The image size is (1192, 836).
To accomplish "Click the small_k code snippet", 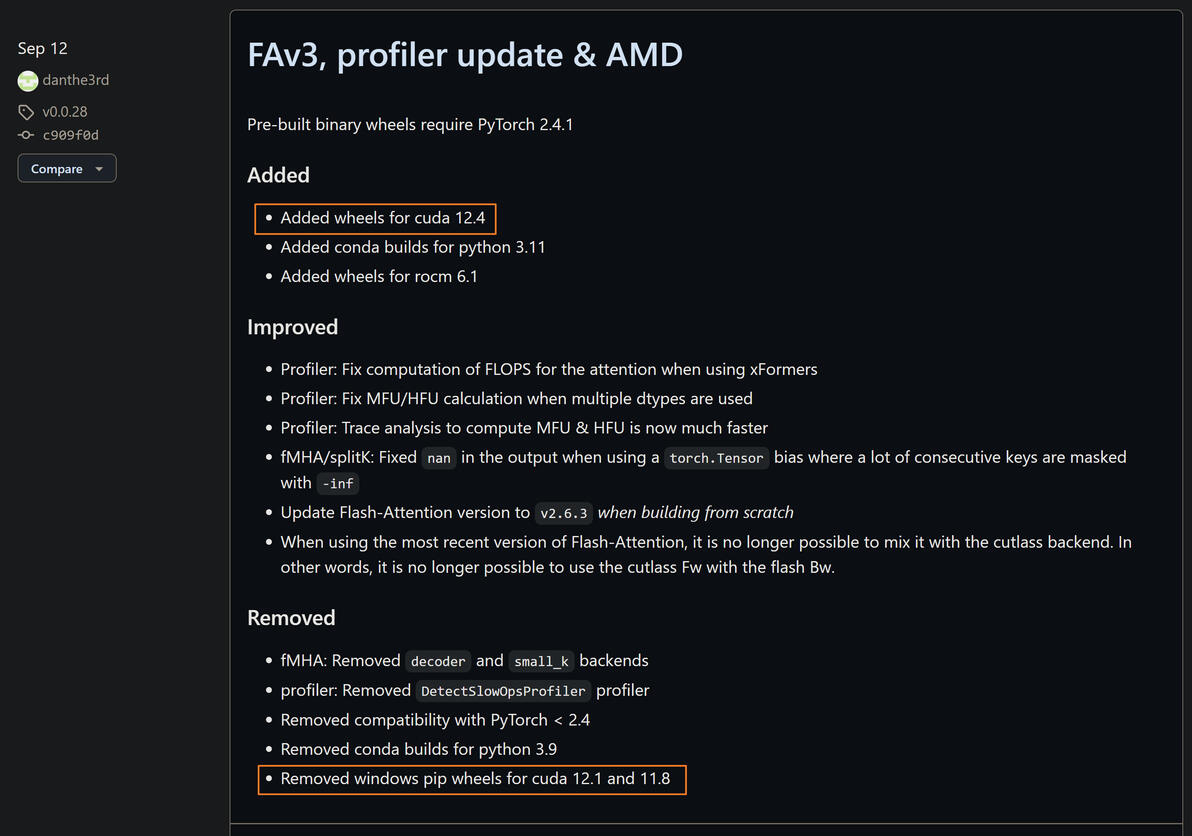I will (540, 661).
